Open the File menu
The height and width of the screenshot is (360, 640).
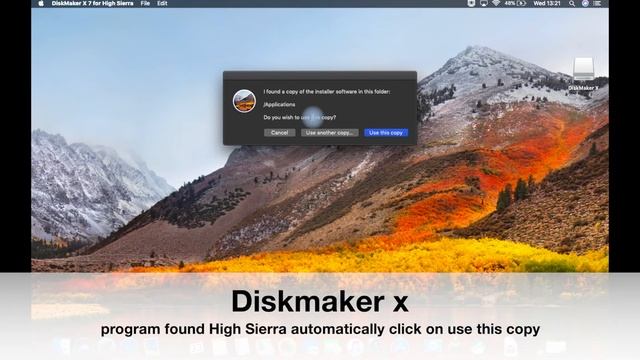pyautogui.click(x=145, y=3)
